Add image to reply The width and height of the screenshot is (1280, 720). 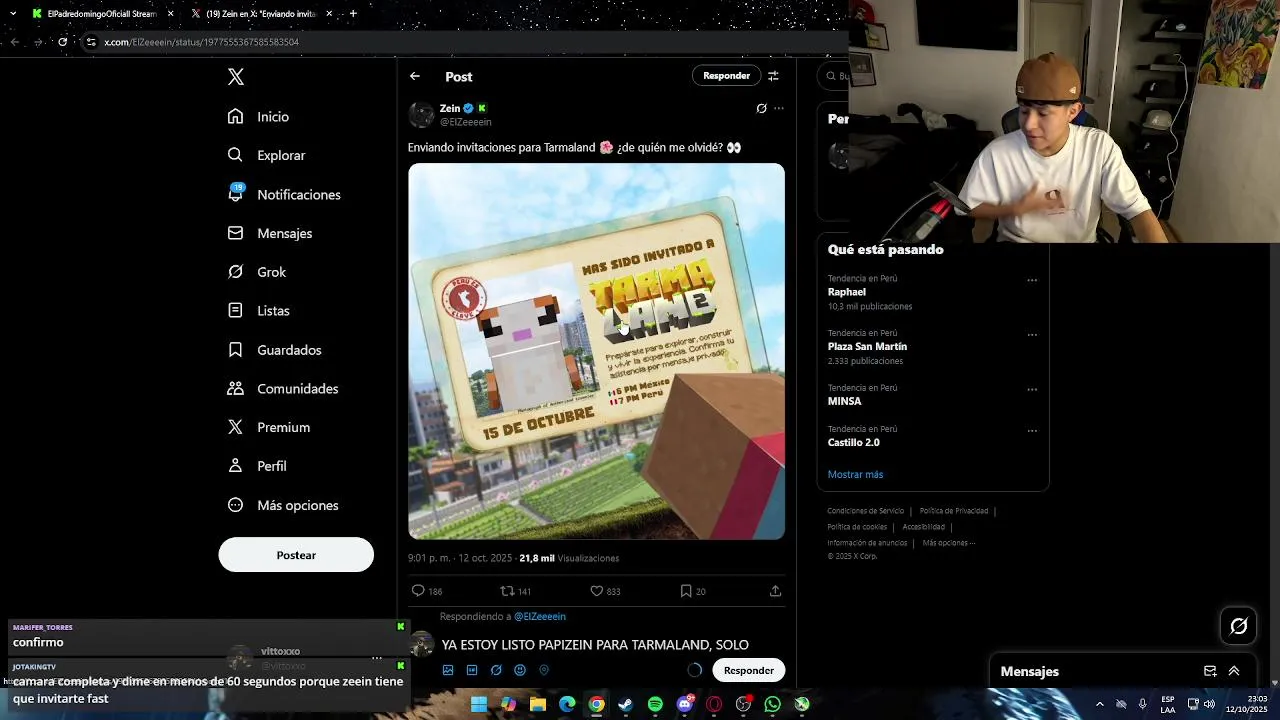click(448, 670)
